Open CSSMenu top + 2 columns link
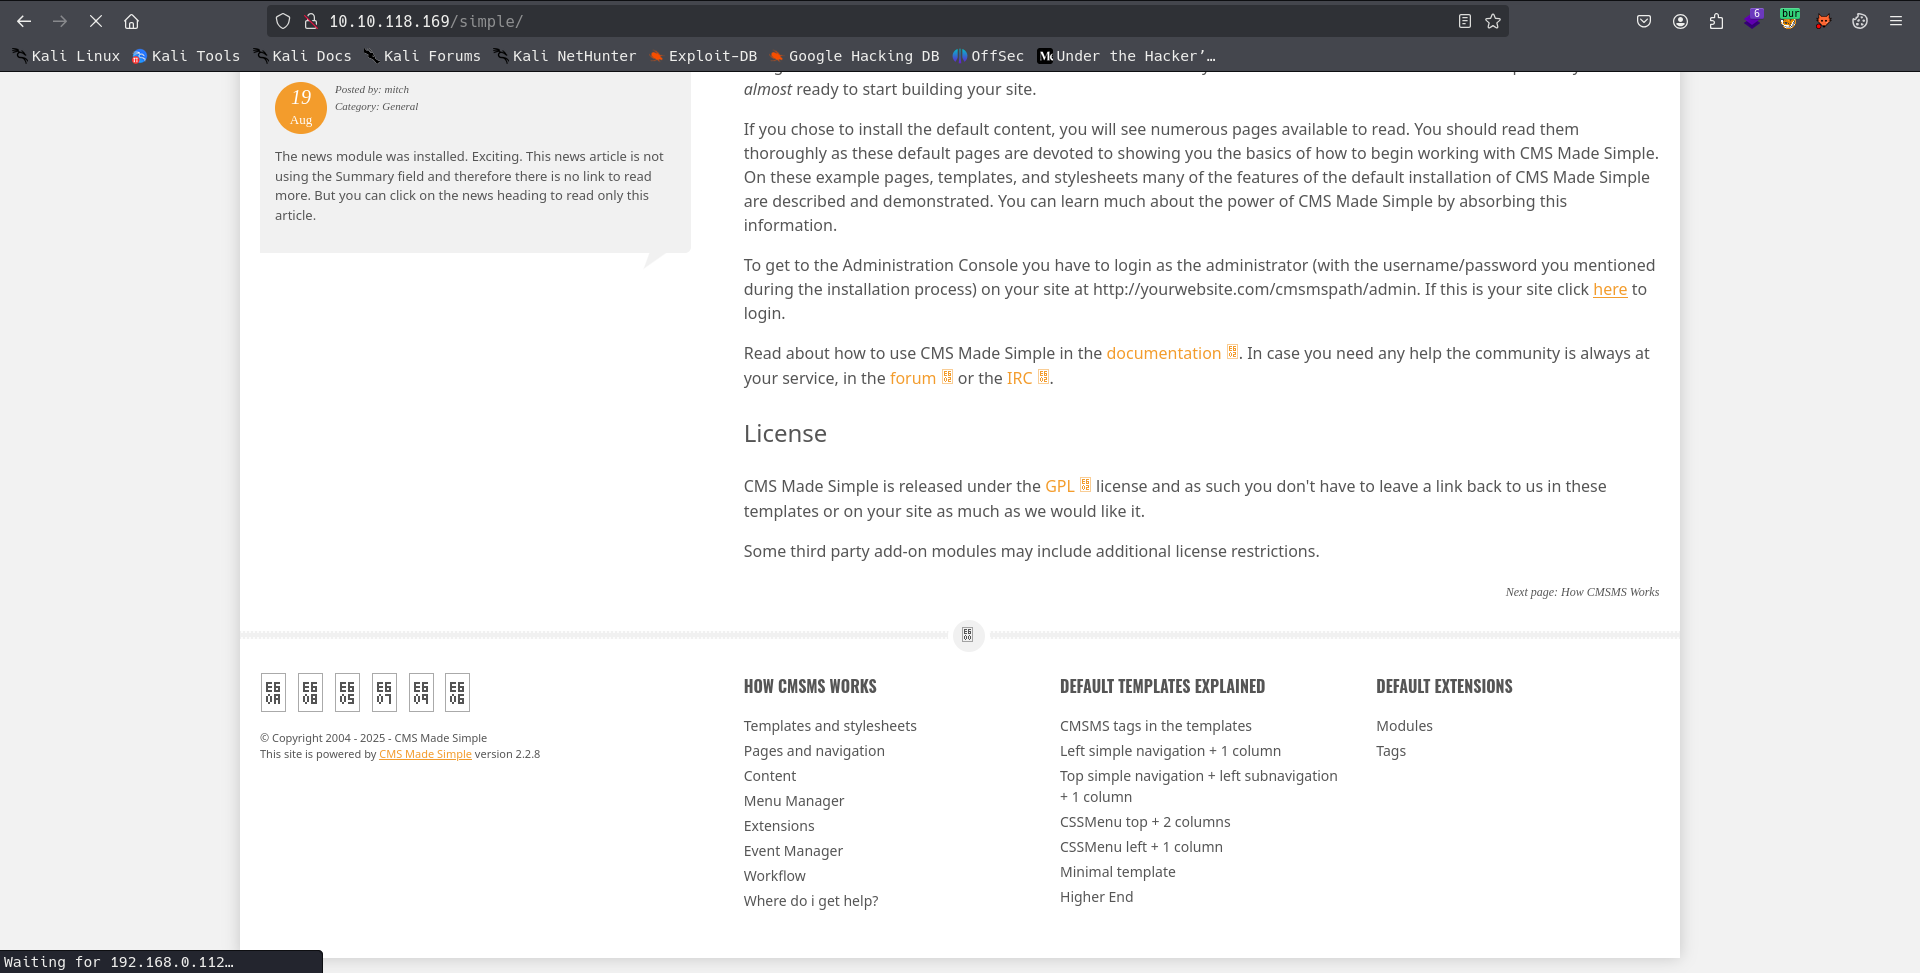The image size is (1920, 973). (x=1145, y=822)
